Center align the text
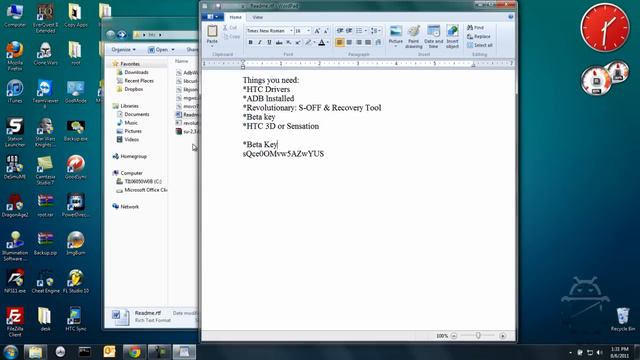Image resolution: width=640 pixels, height=360 pixels. pos(349,42)
